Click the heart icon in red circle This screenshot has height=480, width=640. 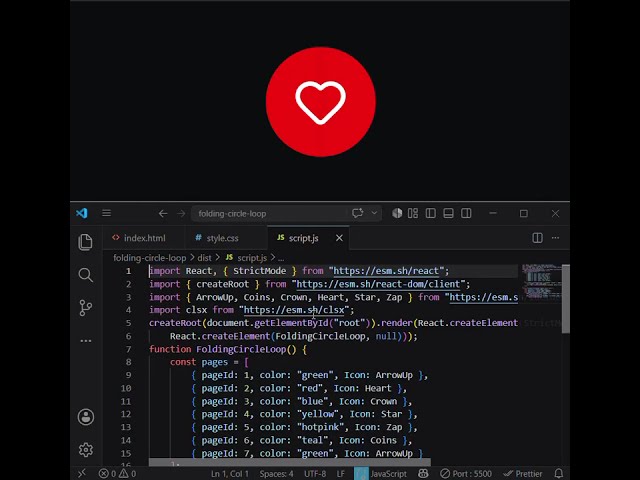[x=320, y=102]
